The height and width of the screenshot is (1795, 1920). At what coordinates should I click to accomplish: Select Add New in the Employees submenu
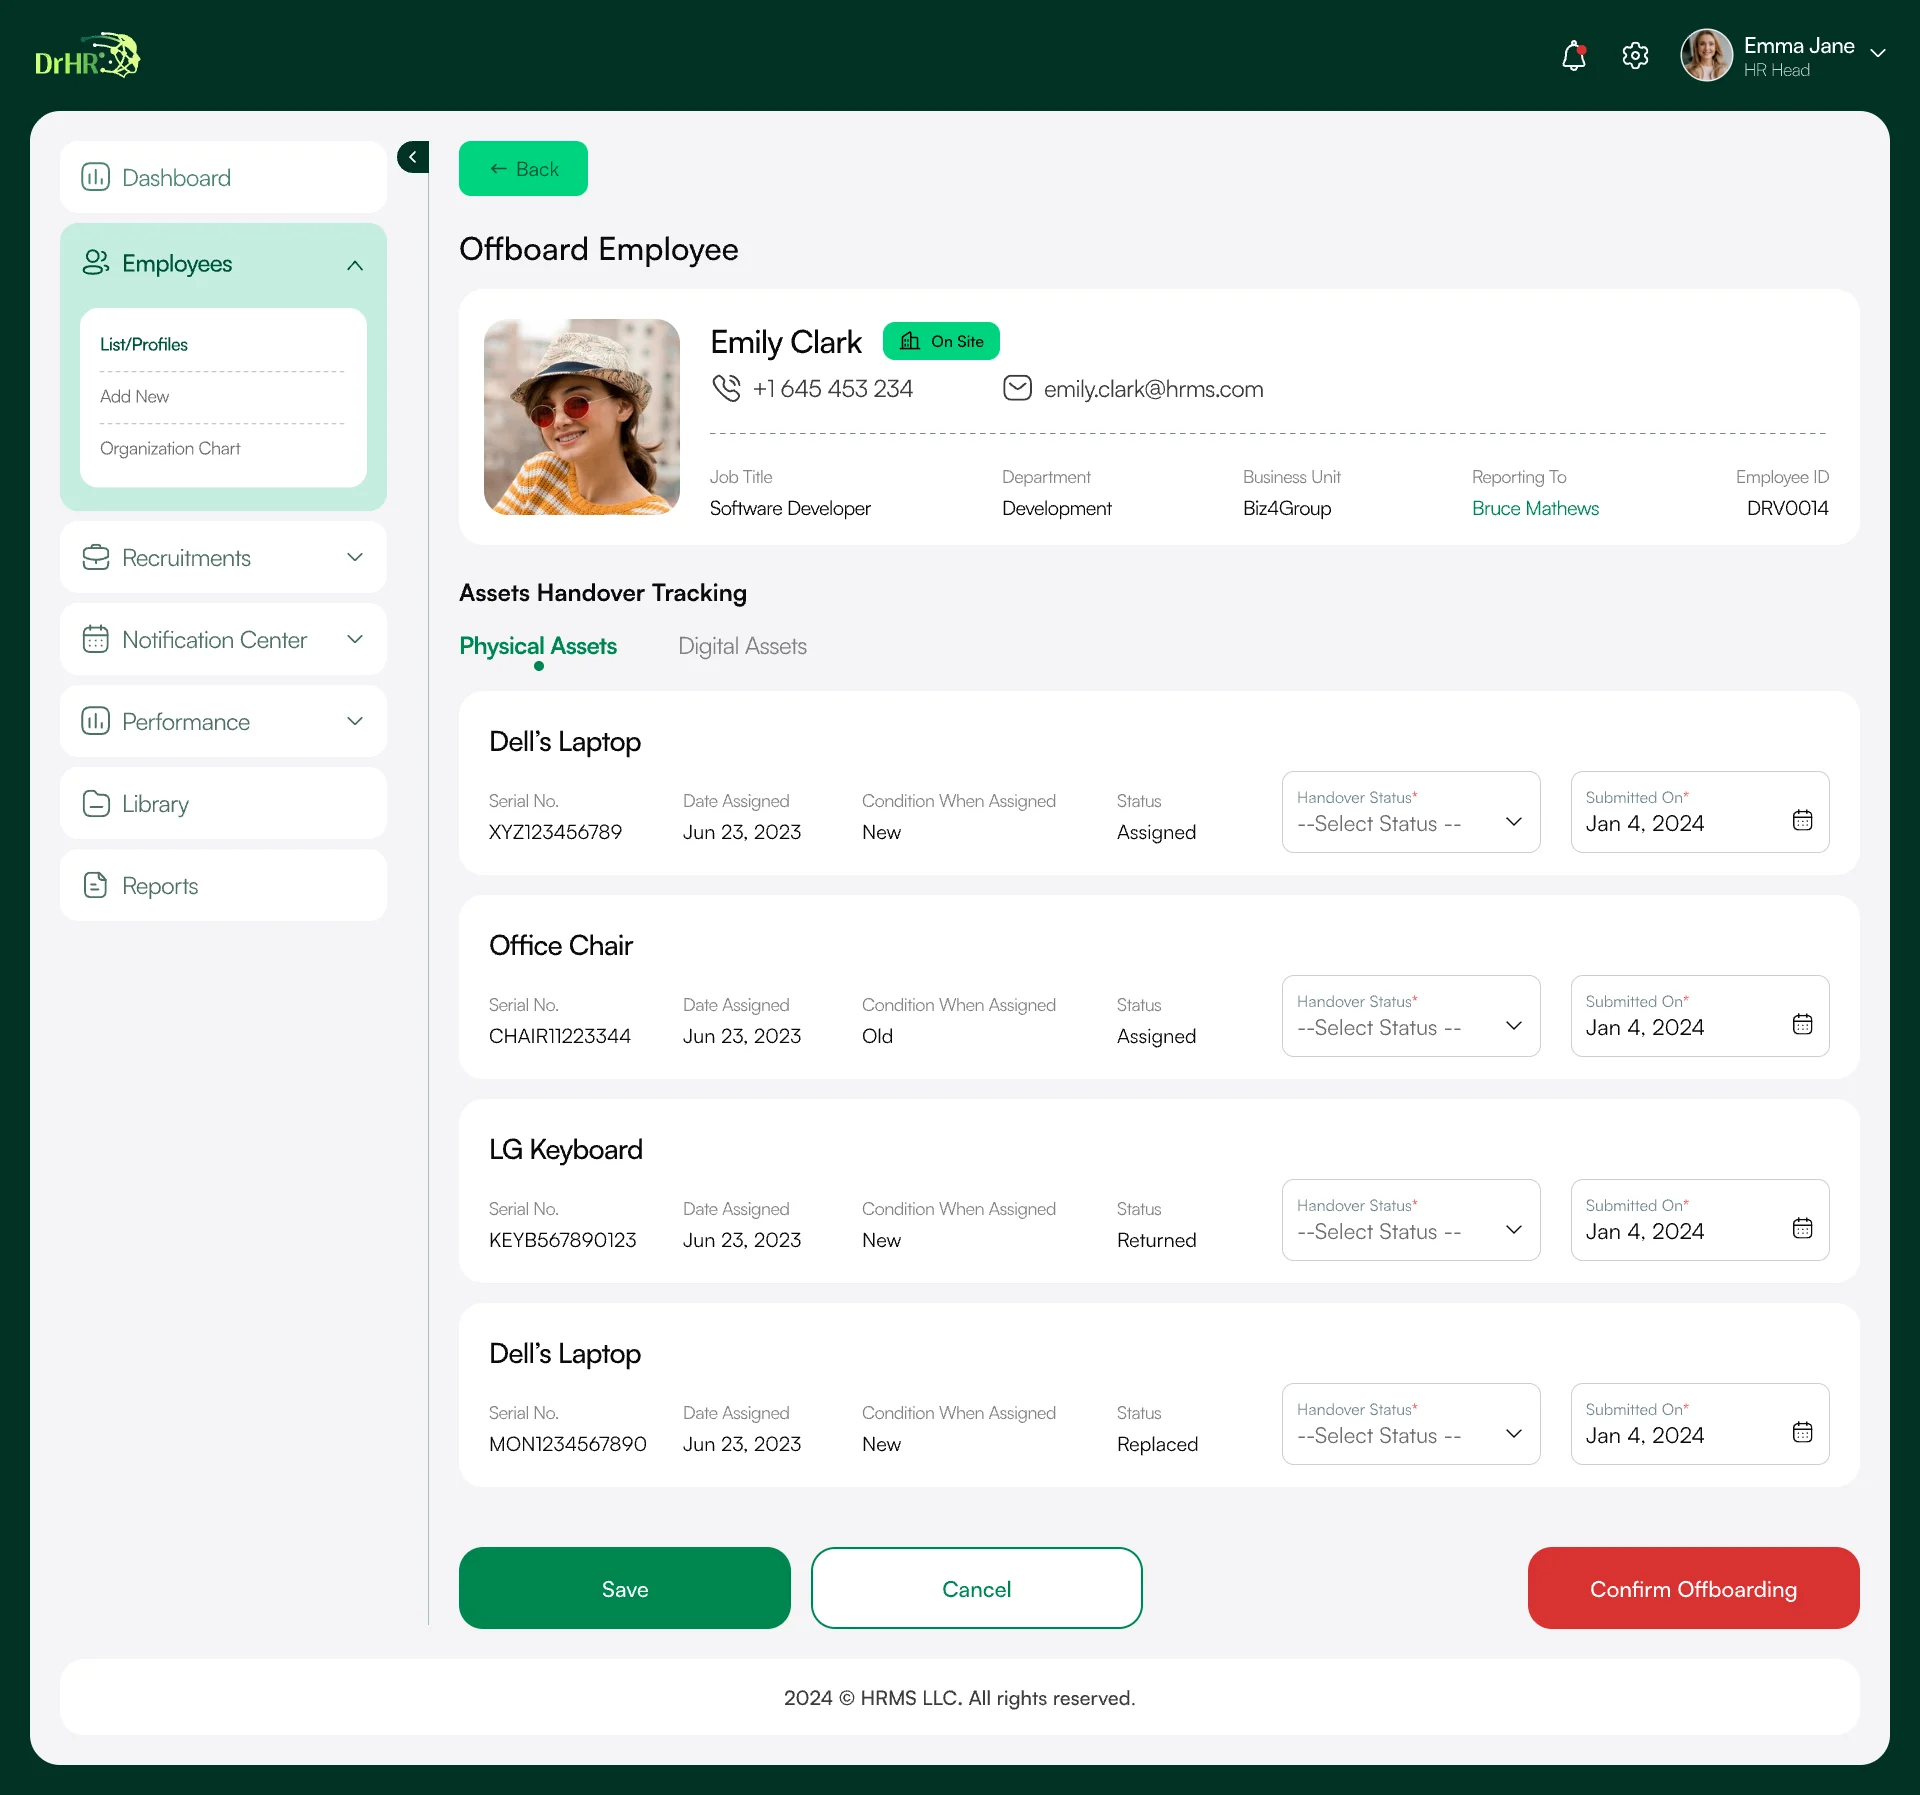134,396
